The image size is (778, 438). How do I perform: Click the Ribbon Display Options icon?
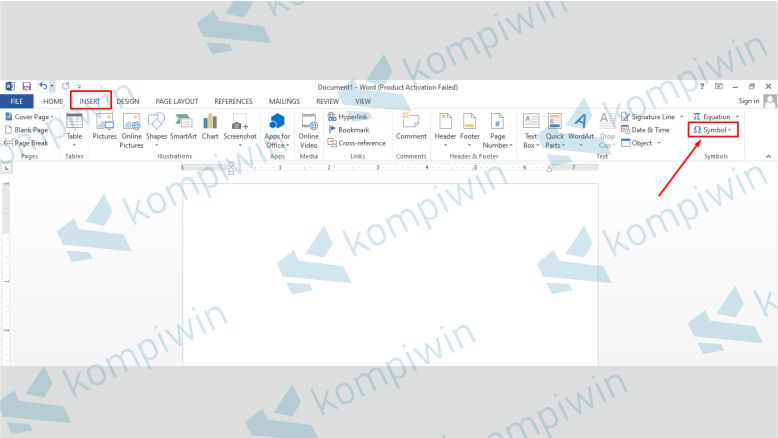pos(718,86)
